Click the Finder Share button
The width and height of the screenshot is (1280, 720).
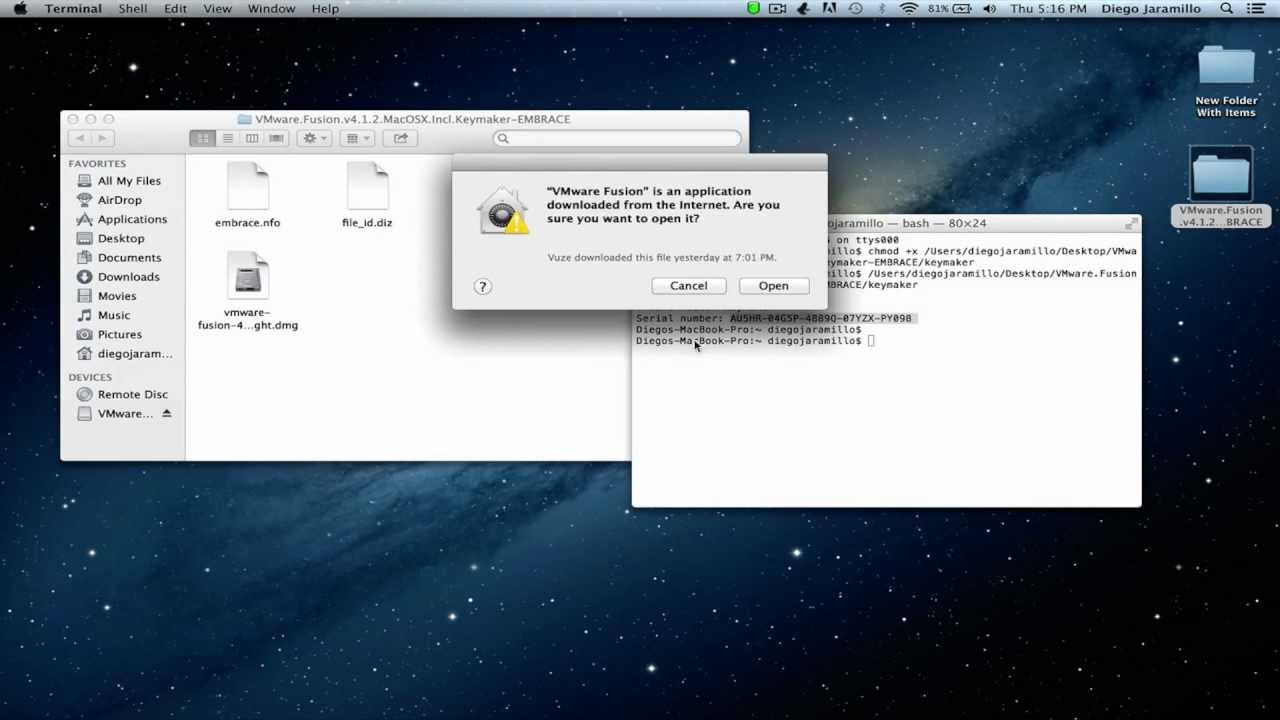400,138
